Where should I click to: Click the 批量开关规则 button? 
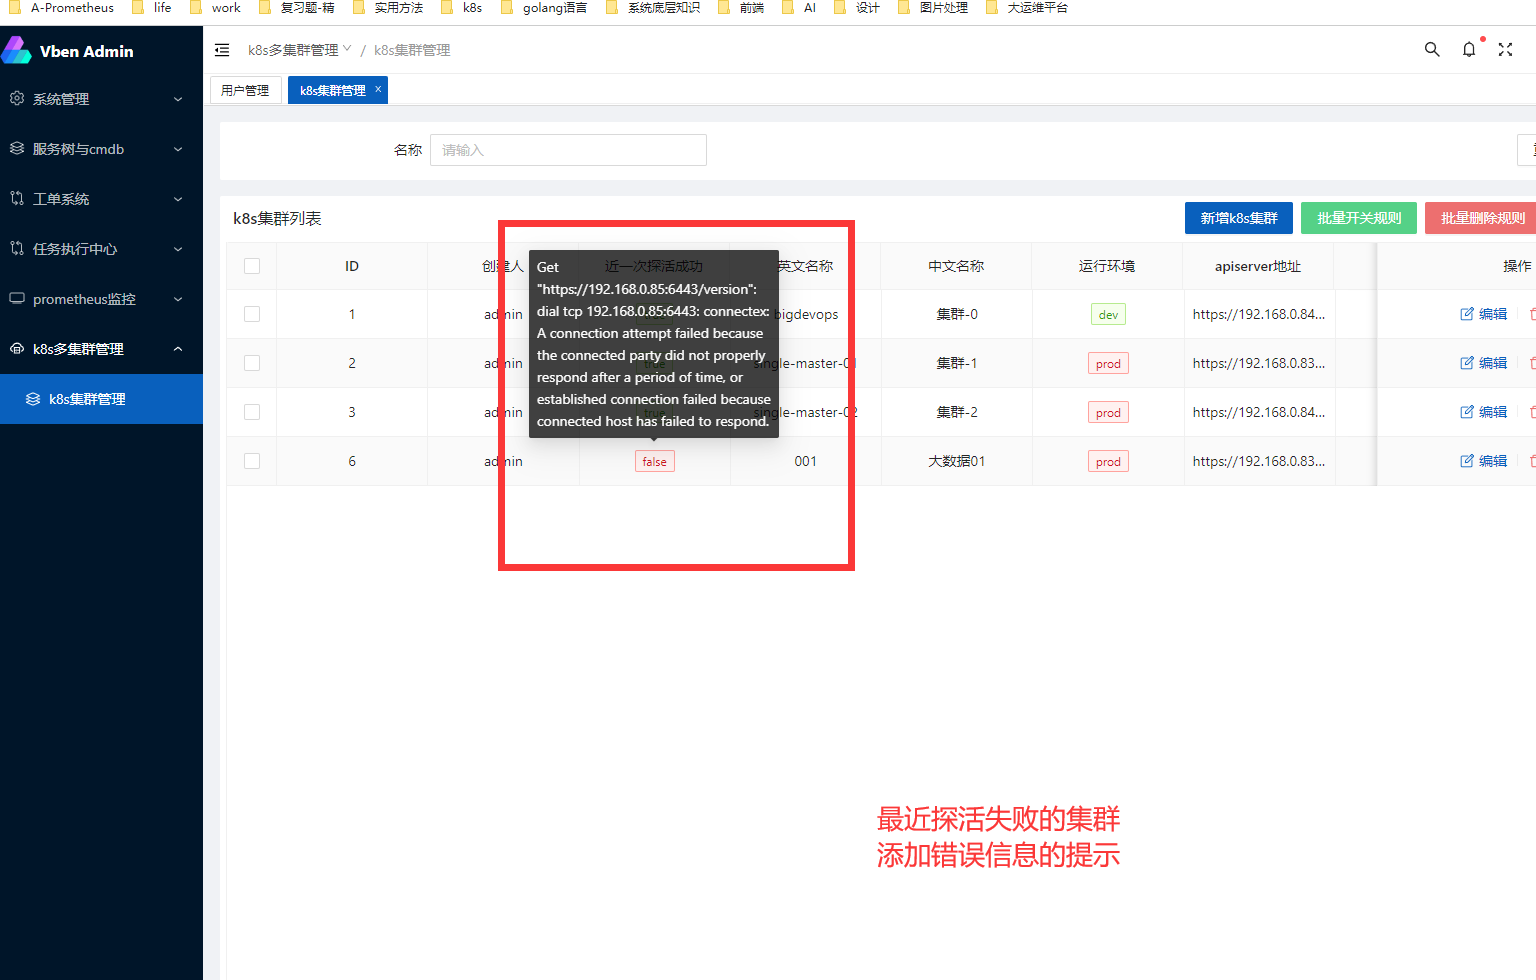click(x=1359, y=218)
